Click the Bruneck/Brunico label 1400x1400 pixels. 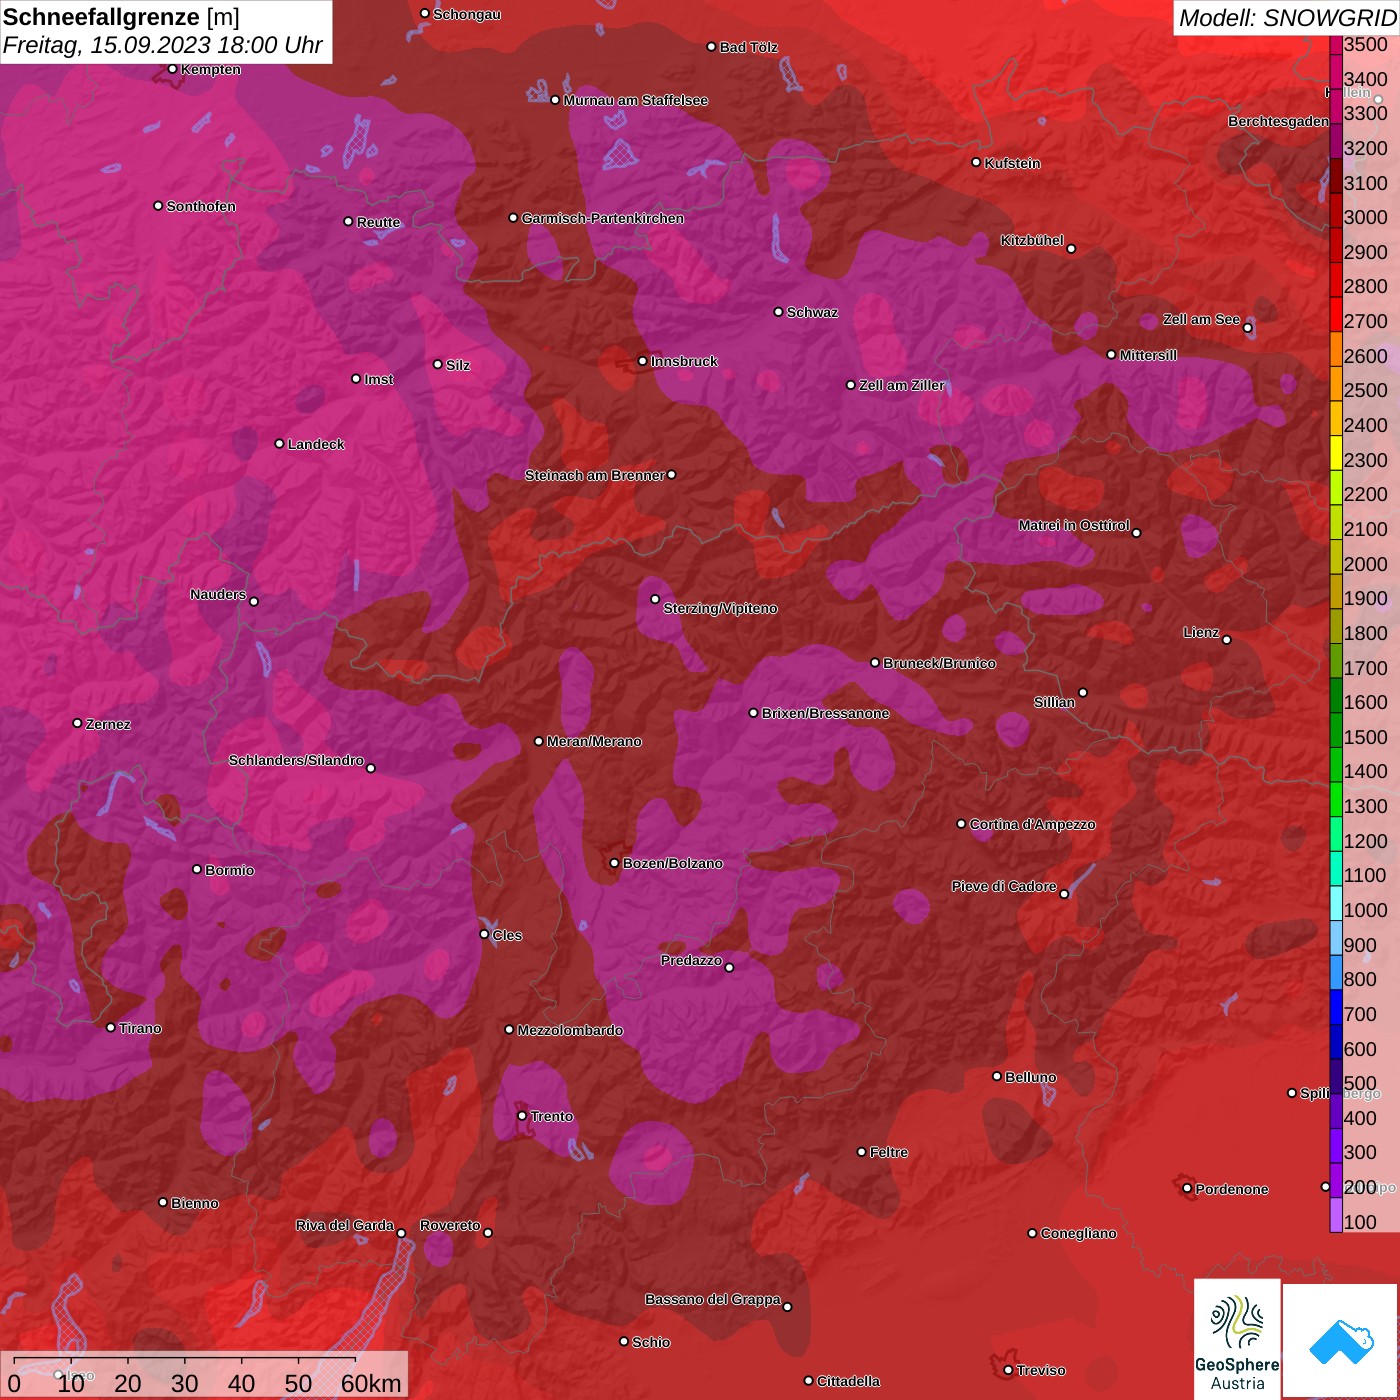(x=939, y=663)
